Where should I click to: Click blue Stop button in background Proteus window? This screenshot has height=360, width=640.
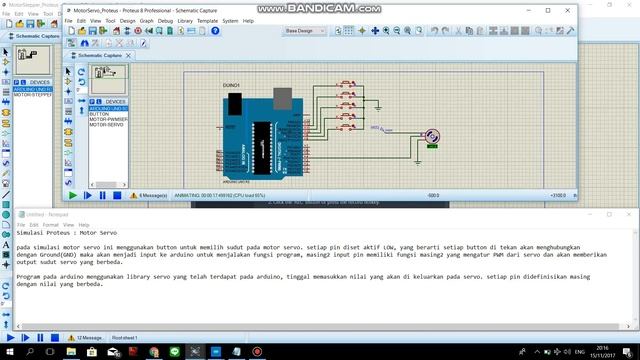click(x=55, y=338)
